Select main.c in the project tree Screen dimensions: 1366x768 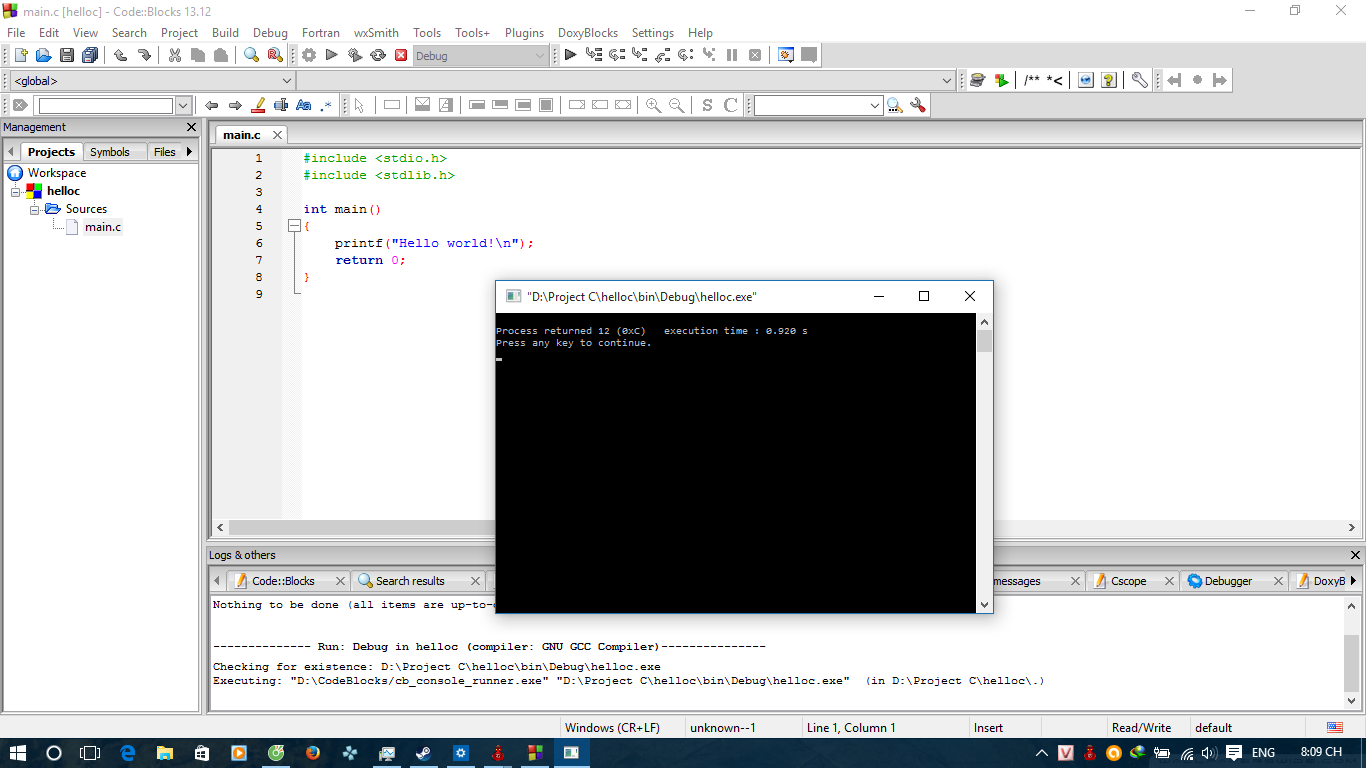pos(102,227)
